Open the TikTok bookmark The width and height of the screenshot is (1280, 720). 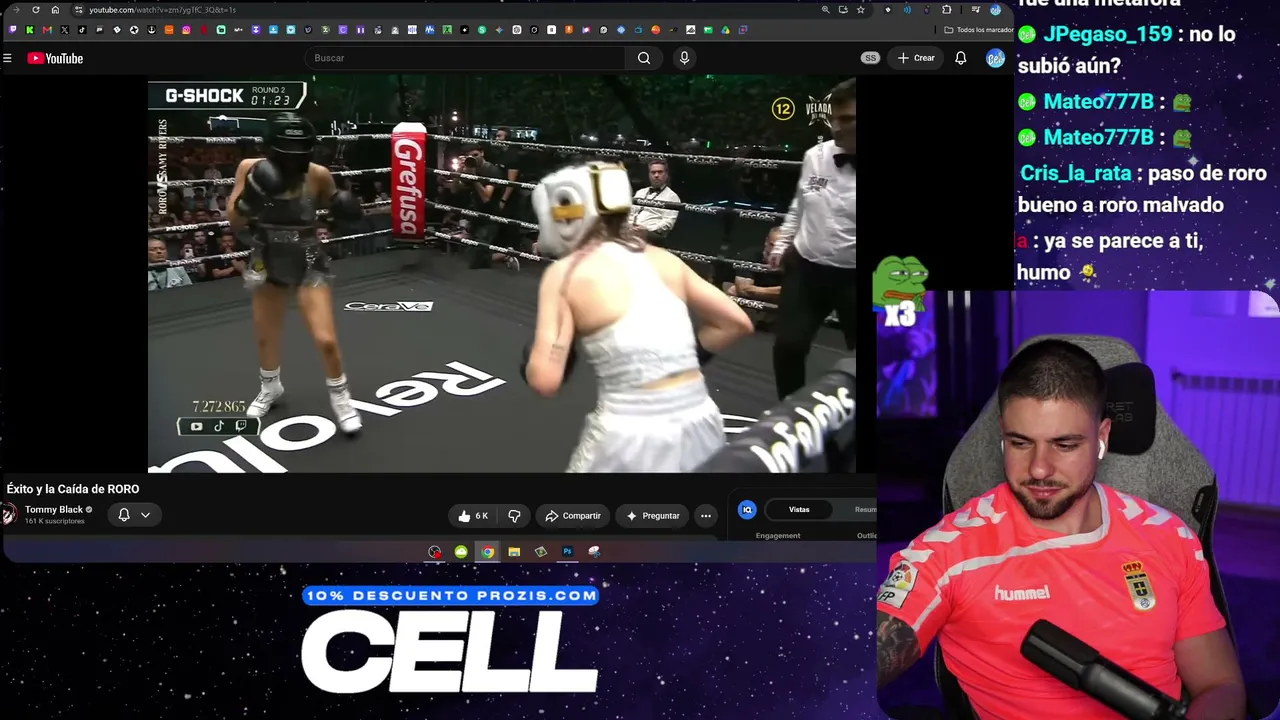(x=82, y=30)
